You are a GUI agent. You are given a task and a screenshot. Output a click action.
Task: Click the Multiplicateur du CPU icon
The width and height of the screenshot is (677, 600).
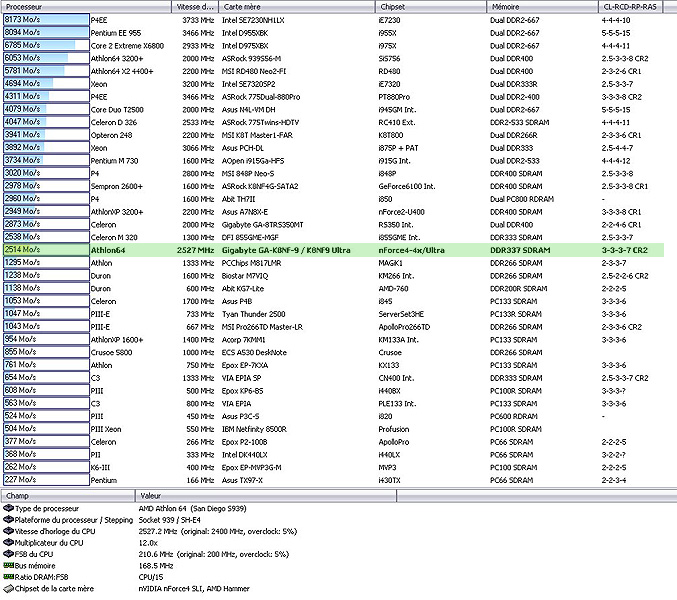(8, 543)
